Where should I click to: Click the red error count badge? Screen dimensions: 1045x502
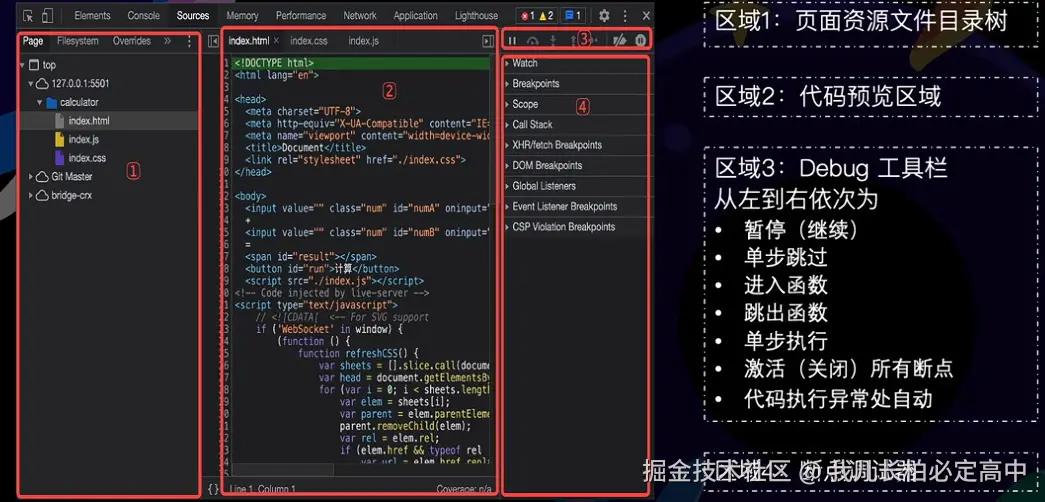pos(528,16)
